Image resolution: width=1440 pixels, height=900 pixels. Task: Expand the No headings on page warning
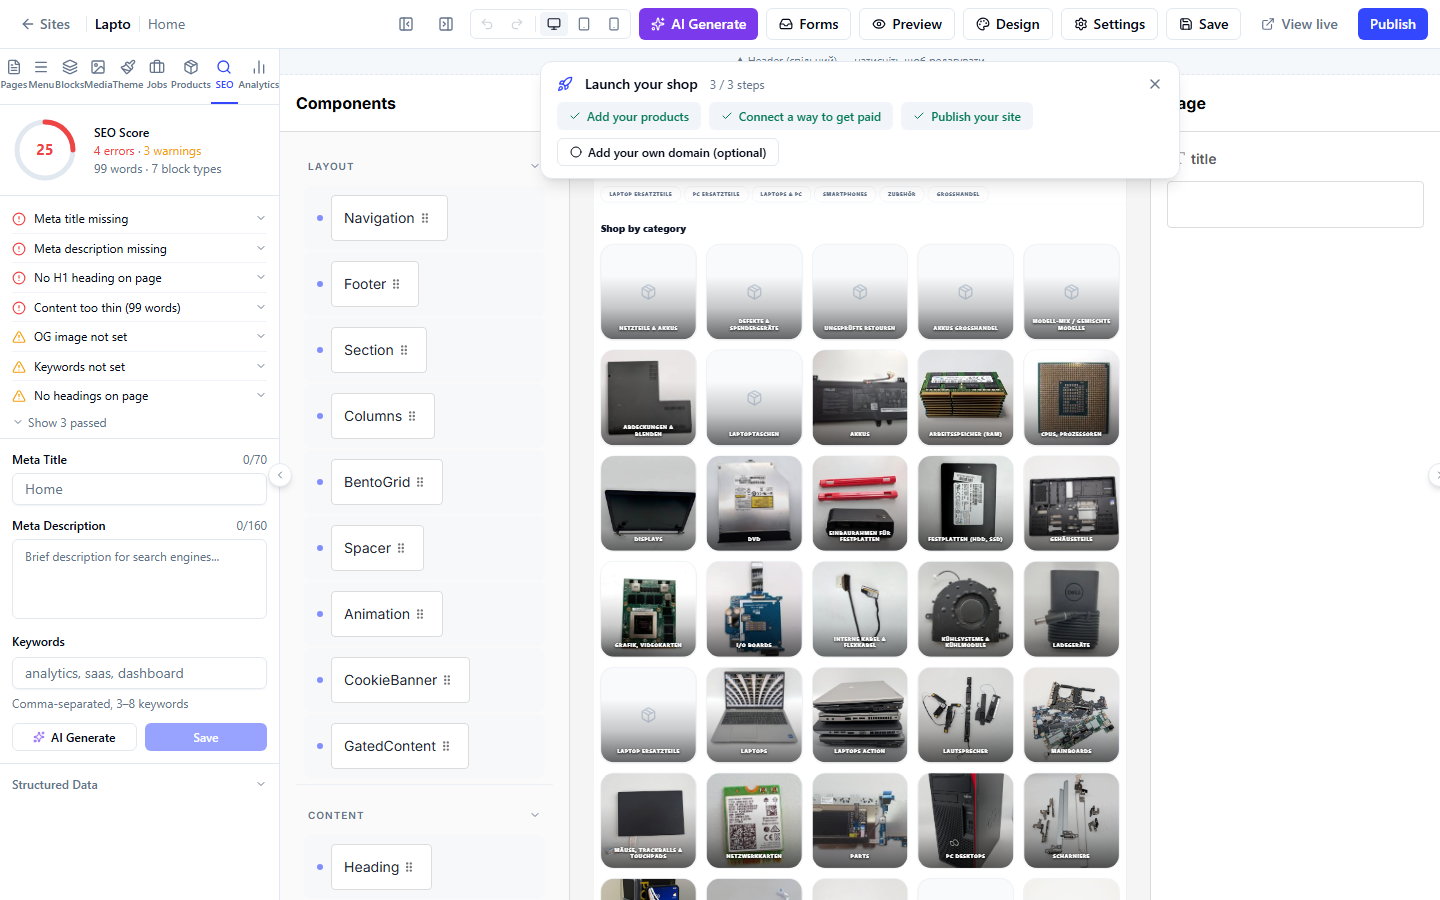tap(139, 396)
